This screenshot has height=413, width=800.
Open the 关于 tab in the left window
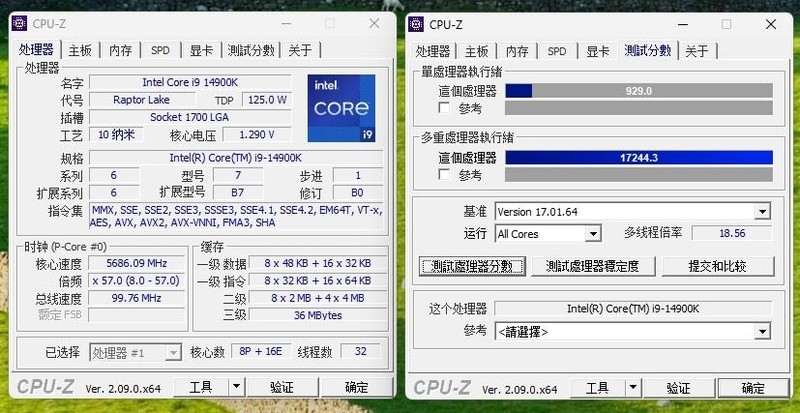pos(300,50)
